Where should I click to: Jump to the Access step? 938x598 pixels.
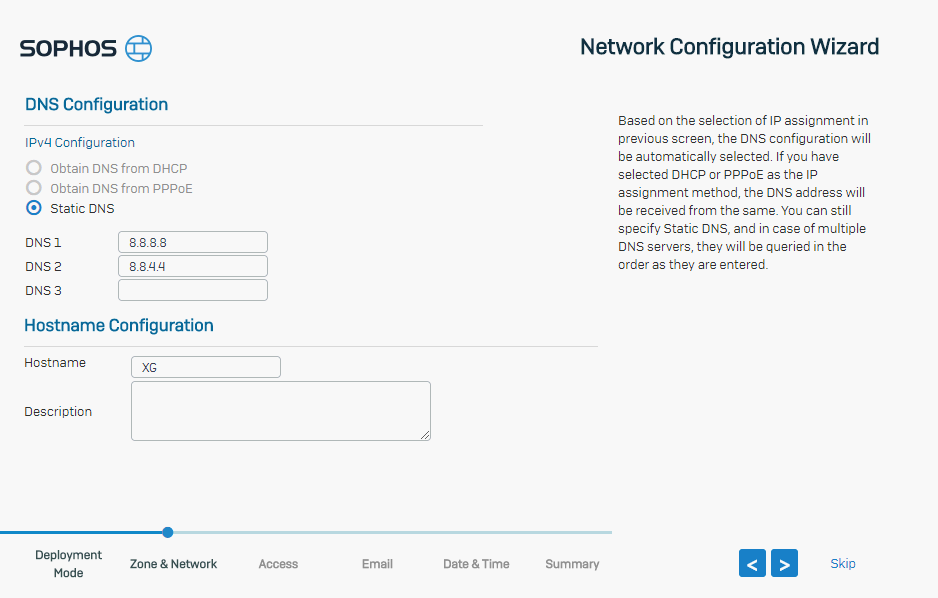point(278,564)
